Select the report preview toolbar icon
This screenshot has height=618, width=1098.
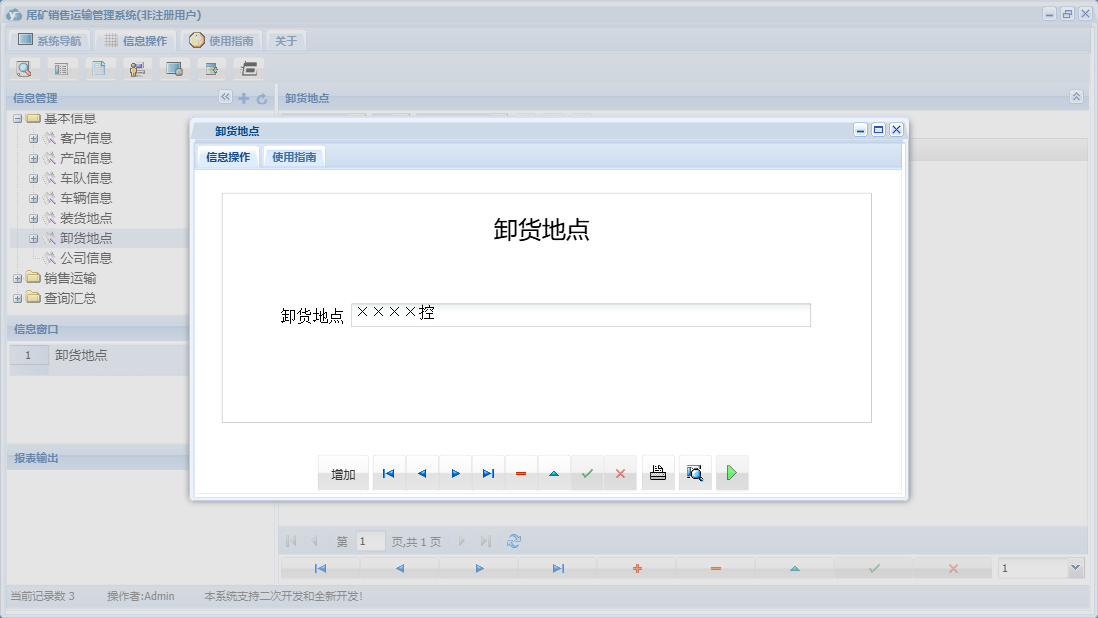tap(22, 68)
